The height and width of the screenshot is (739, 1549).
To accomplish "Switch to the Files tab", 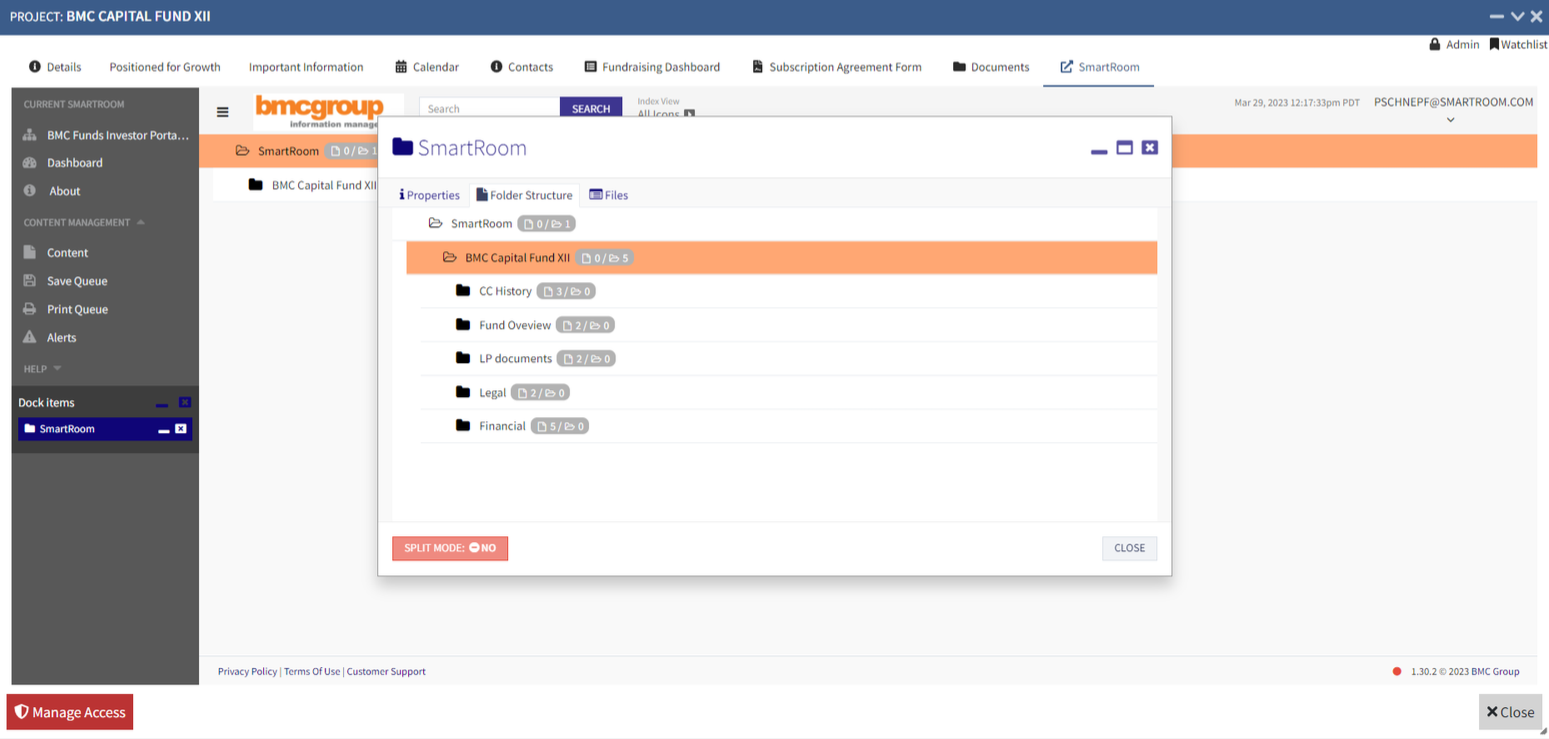I will (609, 195).
